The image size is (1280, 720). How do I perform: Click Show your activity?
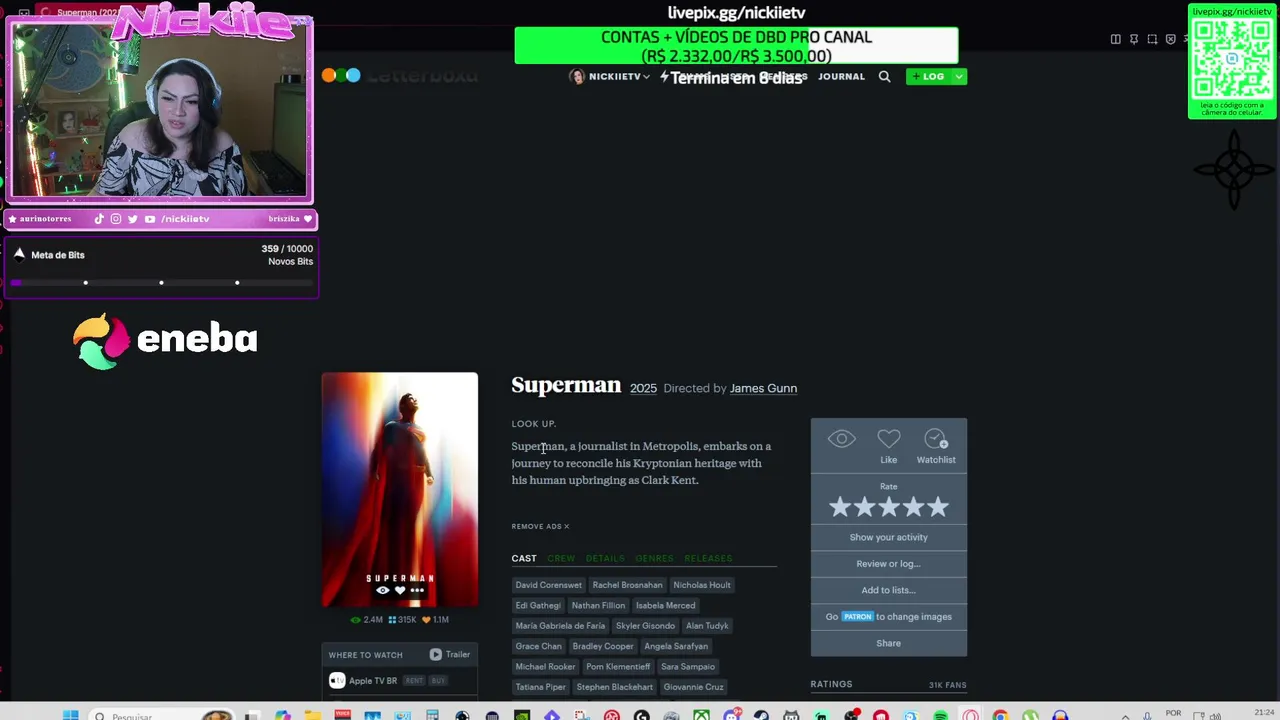pyautogui.click(x=888, y=537)
